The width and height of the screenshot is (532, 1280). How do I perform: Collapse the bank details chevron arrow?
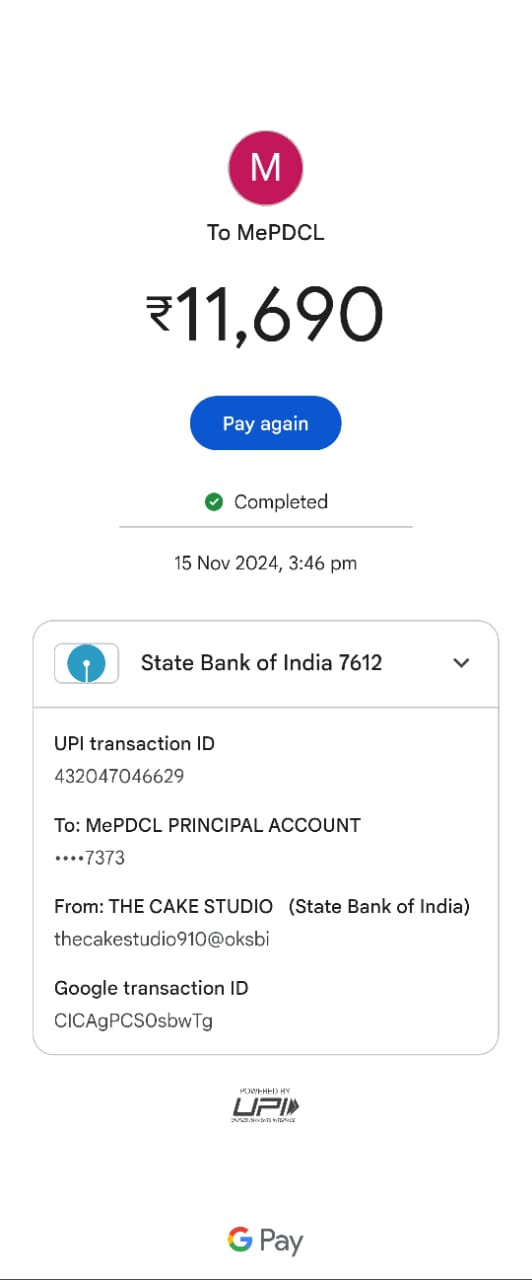(461, 663)
